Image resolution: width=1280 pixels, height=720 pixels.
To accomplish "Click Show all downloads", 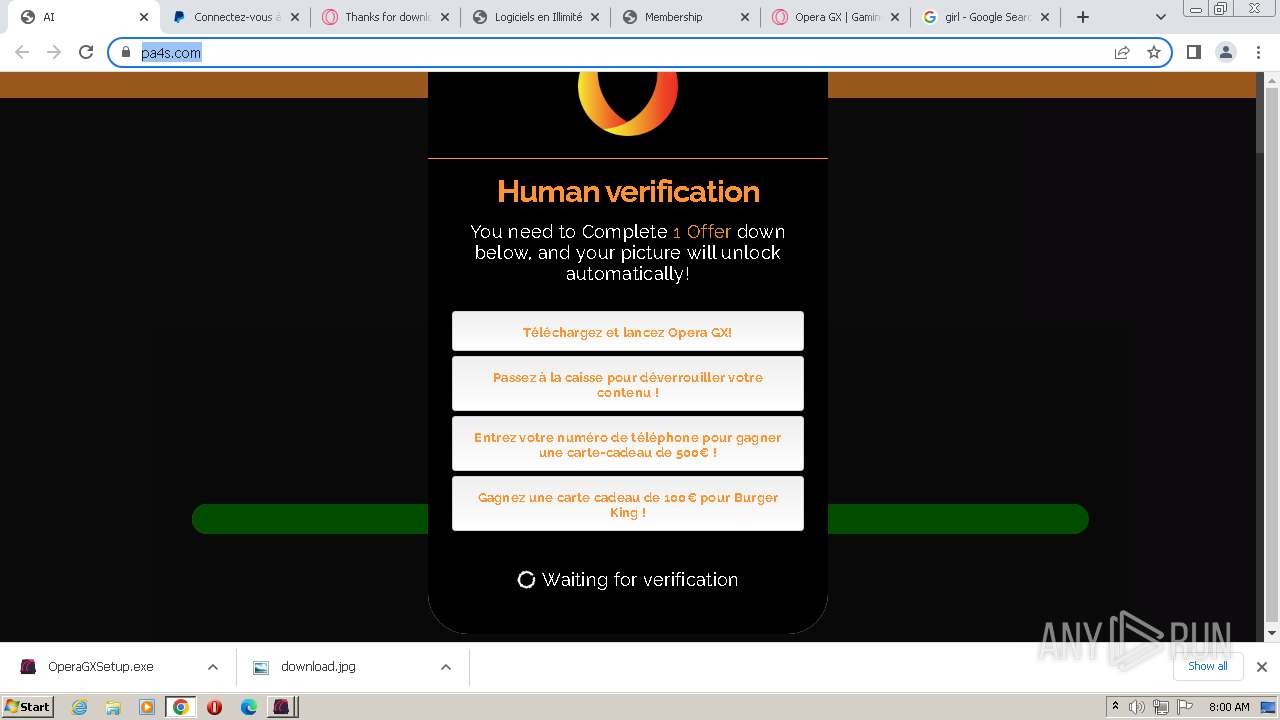I will (x=1207, y=666).
